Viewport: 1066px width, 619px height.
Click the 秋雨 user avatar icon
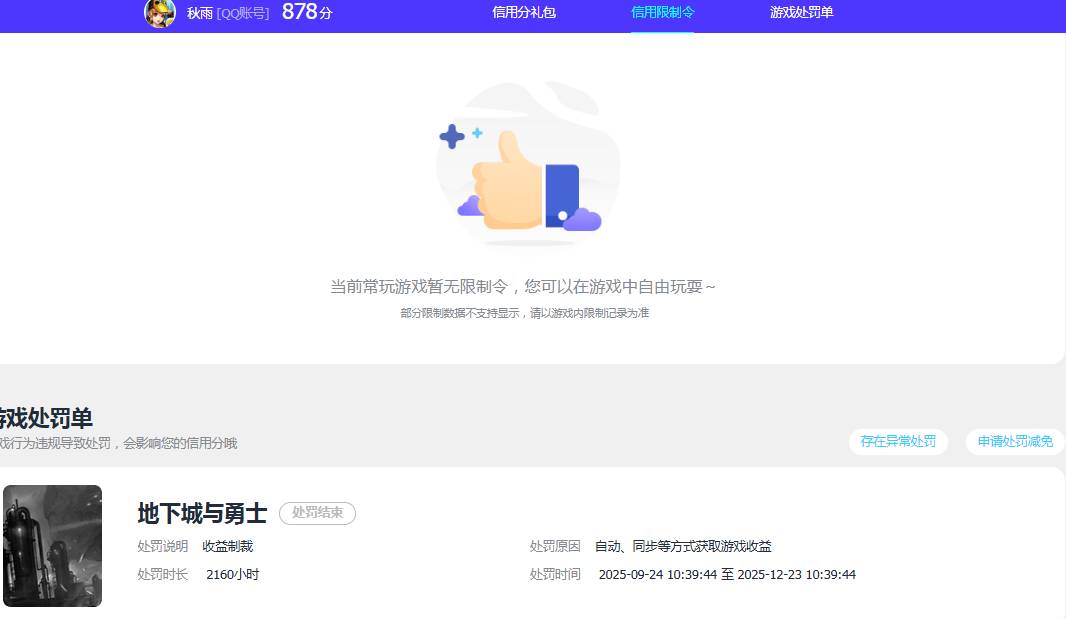(160, 14)
